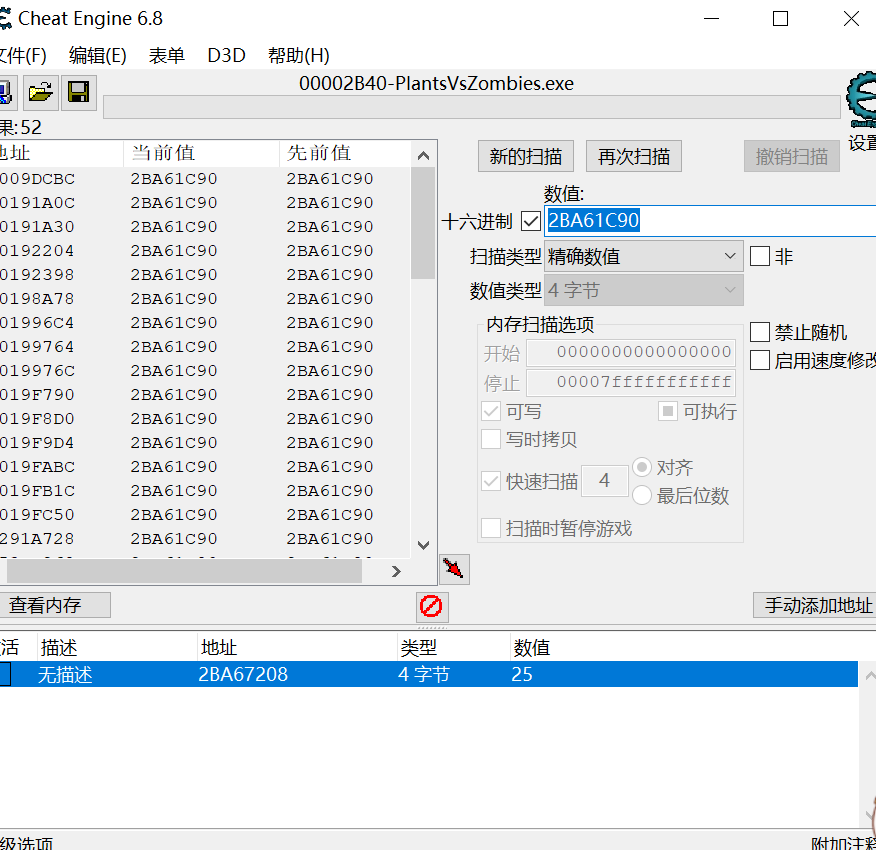This screenshot has width=876, height=850.
Task: Click the scan progress bar
Action: pyautogui.click(x=472, y=107)
